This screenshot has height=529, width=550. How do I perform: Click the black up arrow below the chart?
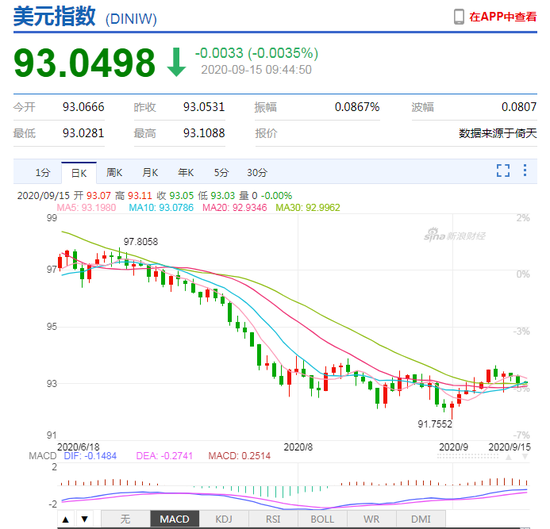66,519
